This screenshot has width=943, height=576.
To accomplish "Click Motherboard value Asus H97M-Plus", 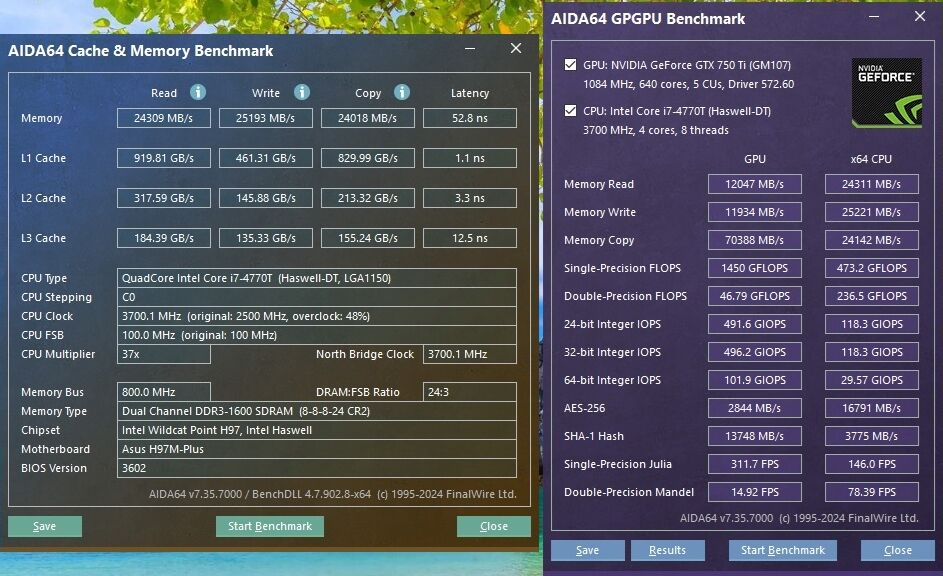I will 316,449.
